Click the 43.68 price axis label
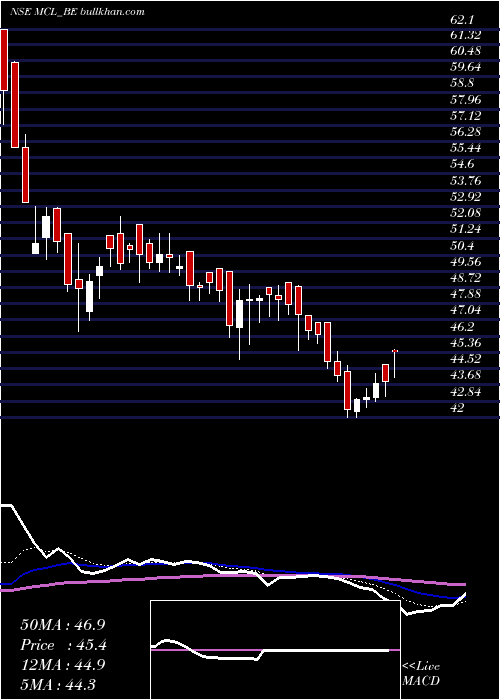500x700 pixels. (465, 375)
